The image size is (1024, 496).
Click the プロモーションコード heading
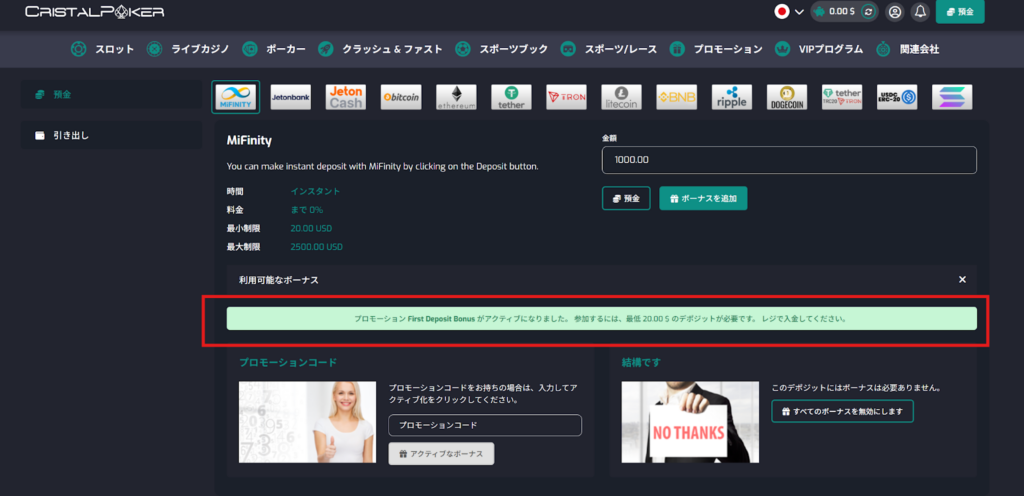pos(288,362)
